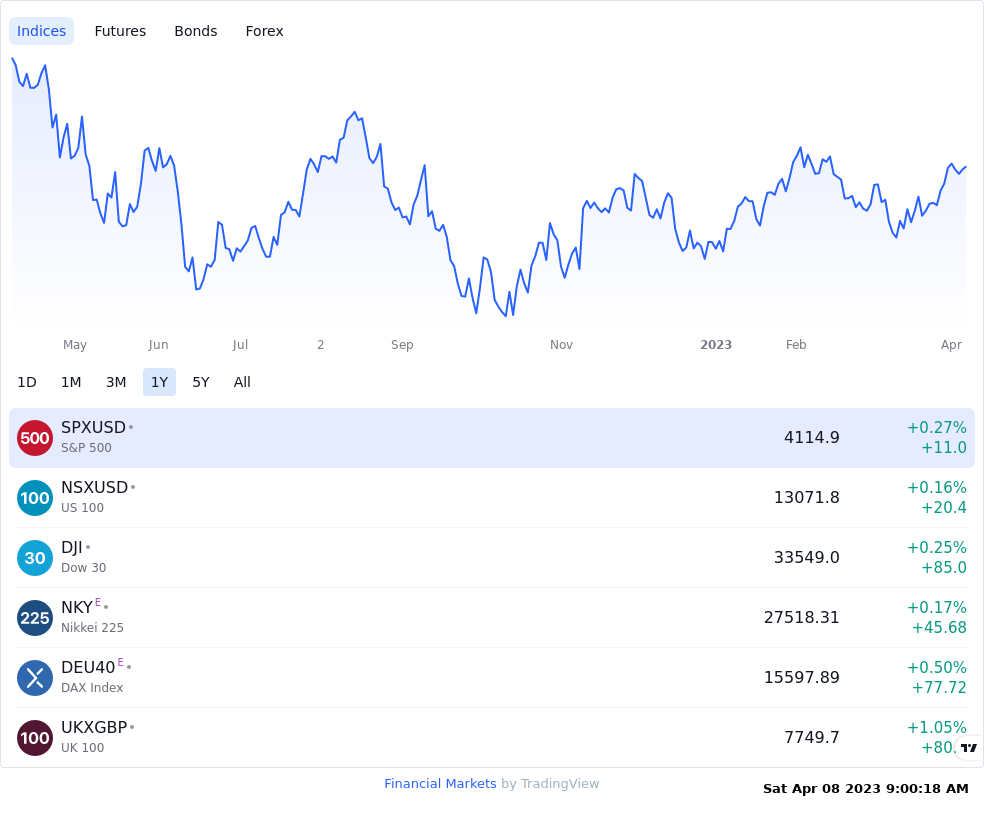This screenshot has height=820, width=984.
Task: Set chart range to 1M
Action: point(71,382)
